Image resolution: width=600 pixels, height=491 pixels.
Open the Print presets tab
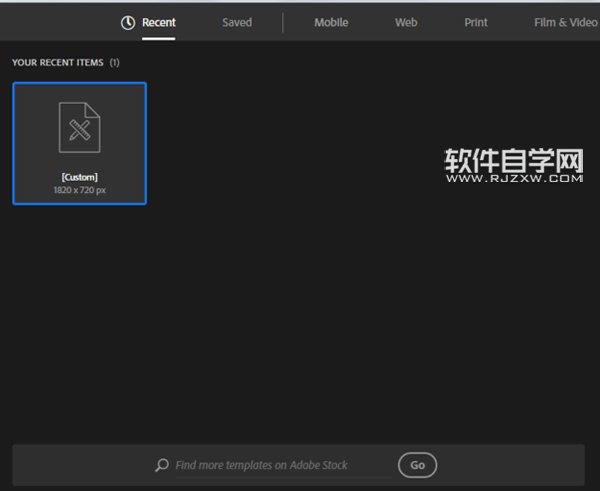click(478, 22)
